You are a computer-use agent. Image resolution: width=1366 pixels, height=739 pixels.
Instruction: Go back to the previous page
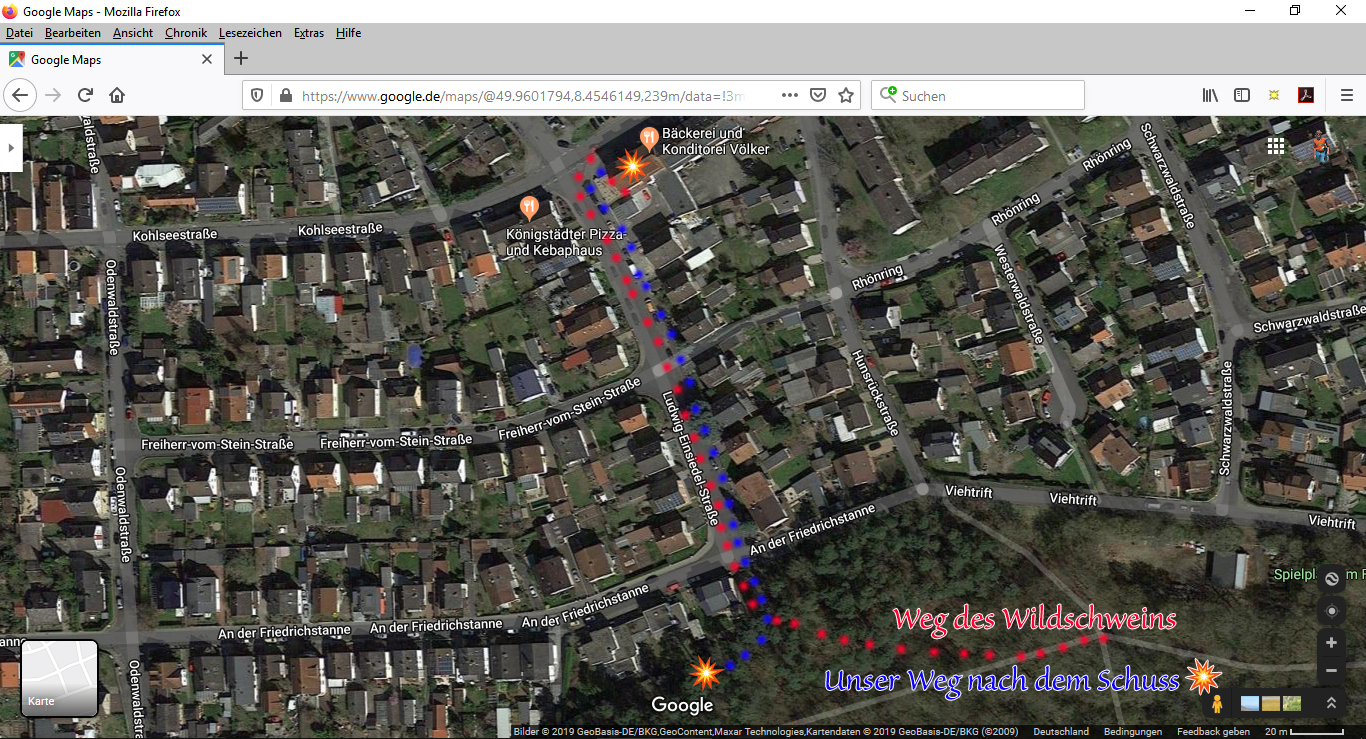click(x=20, y=95)
